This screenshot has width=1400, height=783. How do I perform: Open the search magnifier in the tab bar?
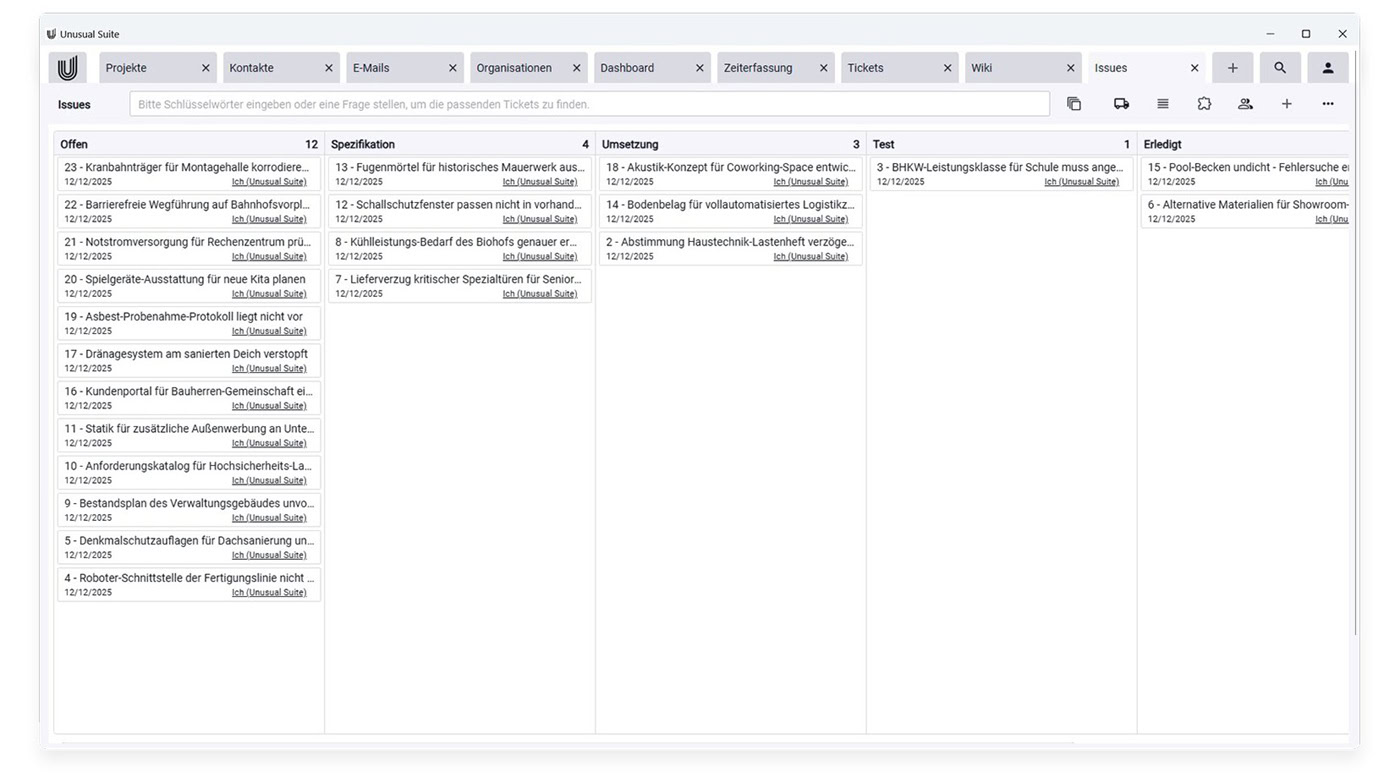point(1280,68)
